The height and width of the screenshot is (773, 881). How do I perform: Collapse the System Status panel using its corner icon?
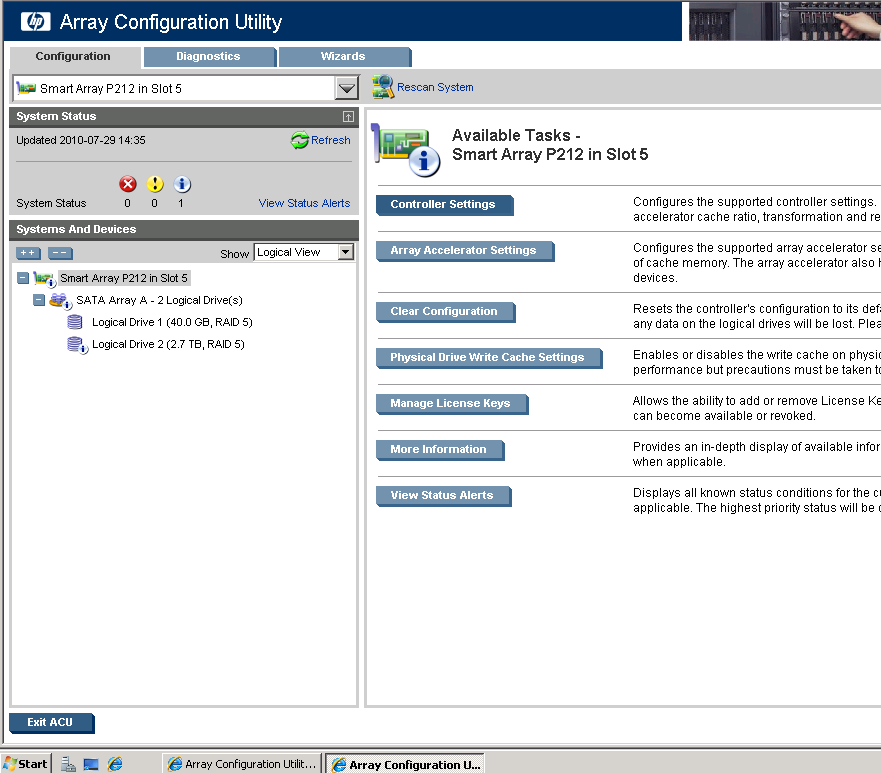coord(348,116)
